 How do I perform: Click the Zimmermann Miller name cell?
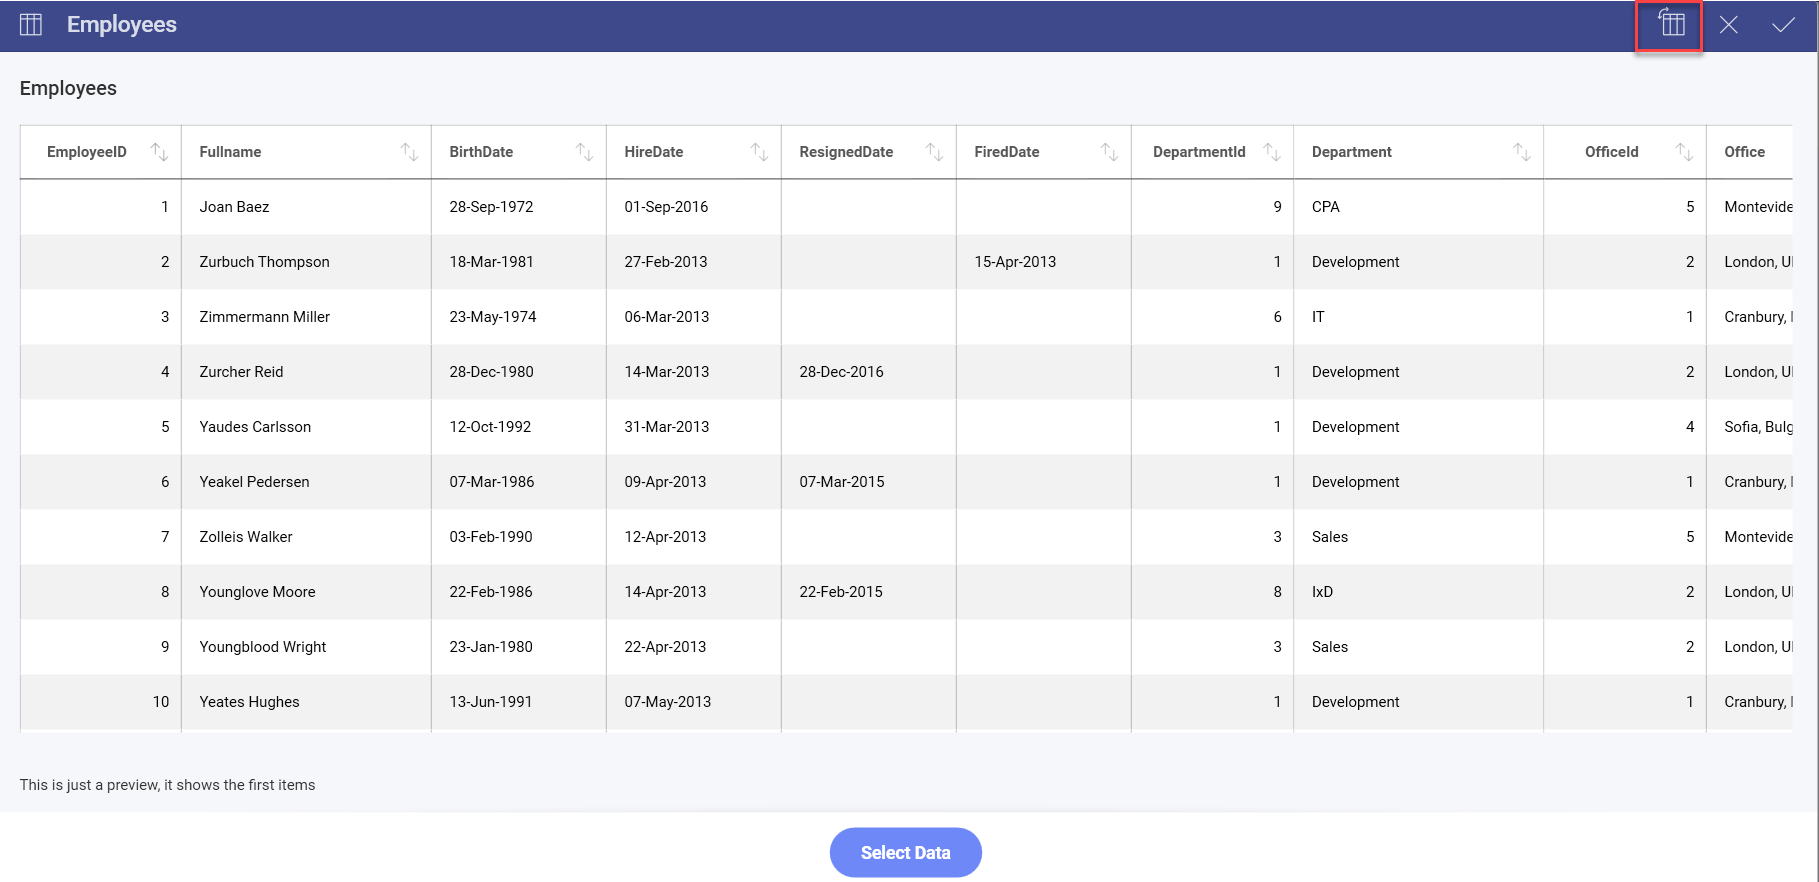coord(306,317)
